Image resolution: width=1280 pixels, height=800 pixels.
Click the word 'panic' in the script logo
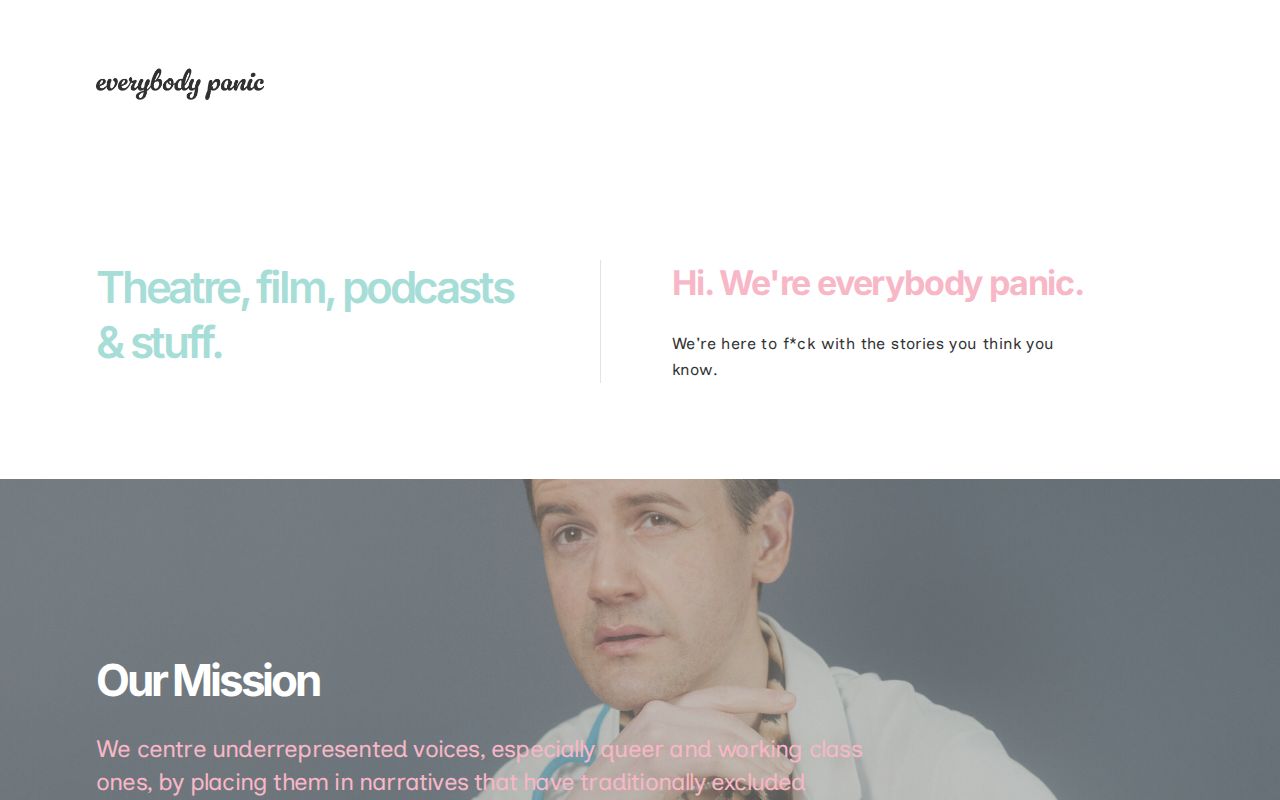(x=235, y=84)
